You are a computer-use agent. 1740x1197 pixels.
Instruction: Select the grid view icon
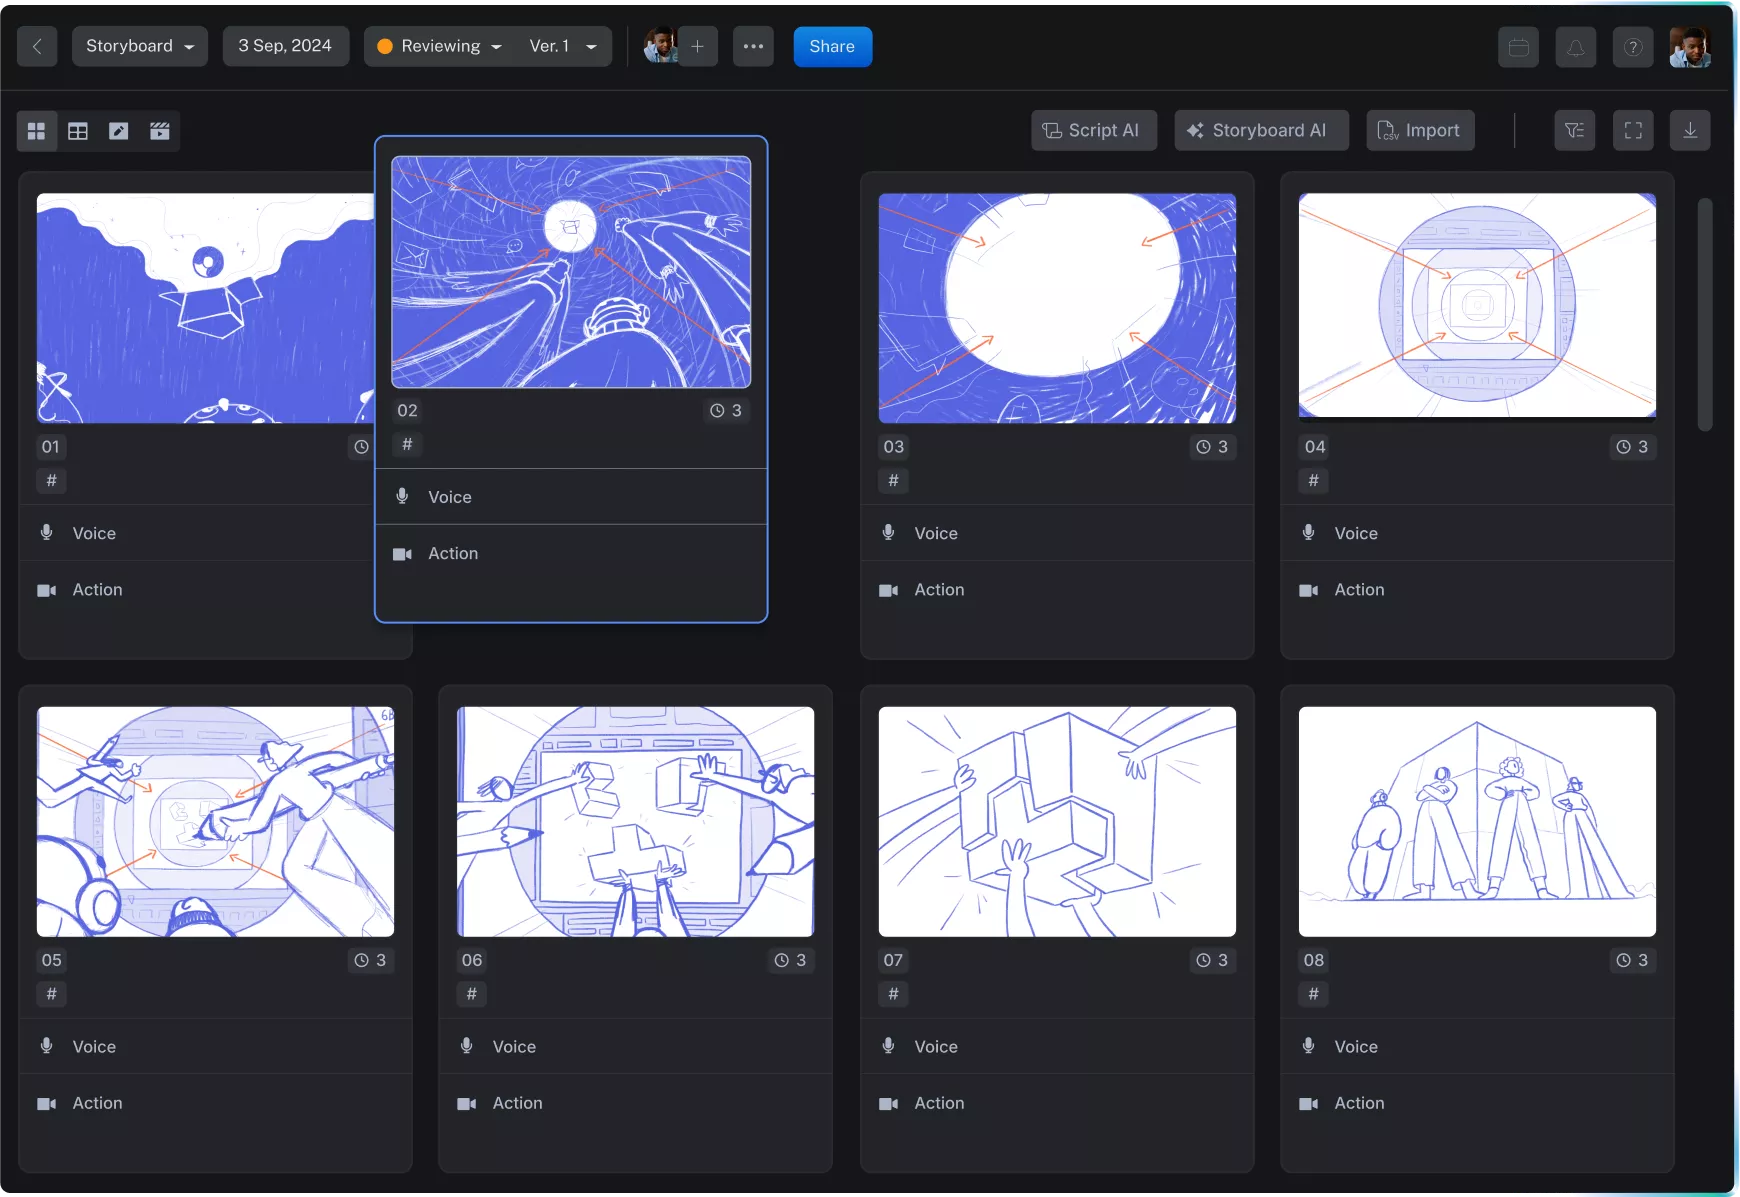pyautogui.click(x=36, y=130)
